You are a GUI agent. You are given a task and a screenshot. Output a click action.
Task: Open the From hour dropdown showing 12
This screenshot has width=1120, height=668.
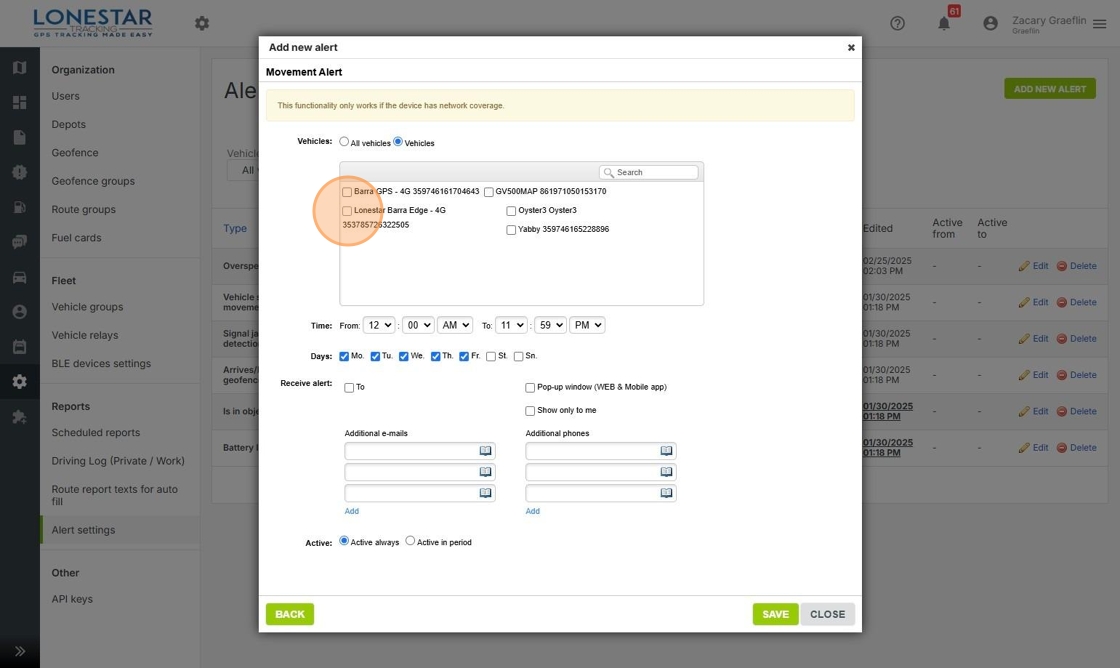[379, 325]
